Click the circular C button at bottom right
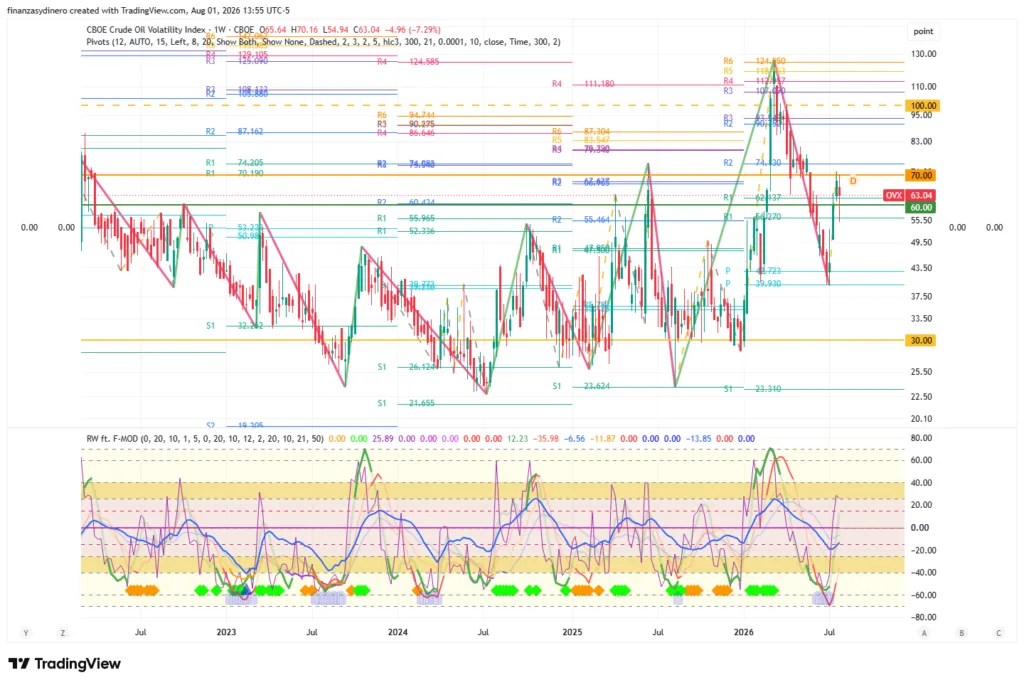 pyautogui.click(x=999, y=633)
